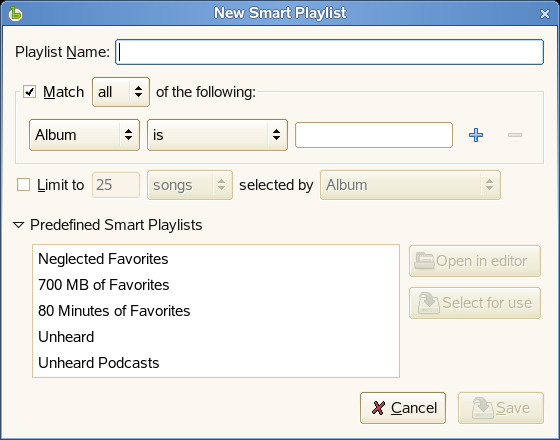Open the Album field dropdown in rule row
The image size is (560, 440).
click(x=84, y=135)
